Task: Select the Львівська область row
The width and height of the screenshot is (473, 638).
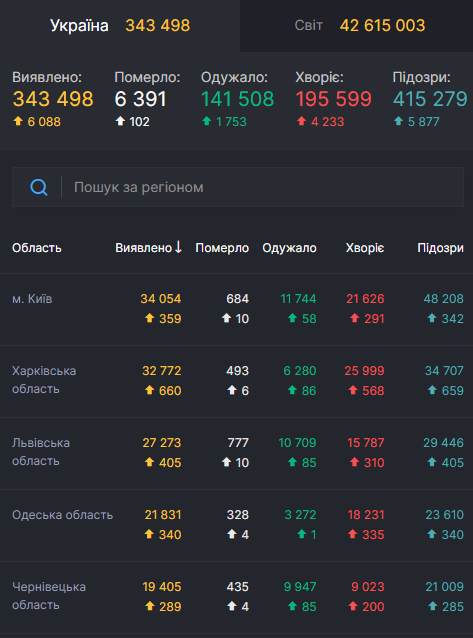Action: [x=236, y=453]
